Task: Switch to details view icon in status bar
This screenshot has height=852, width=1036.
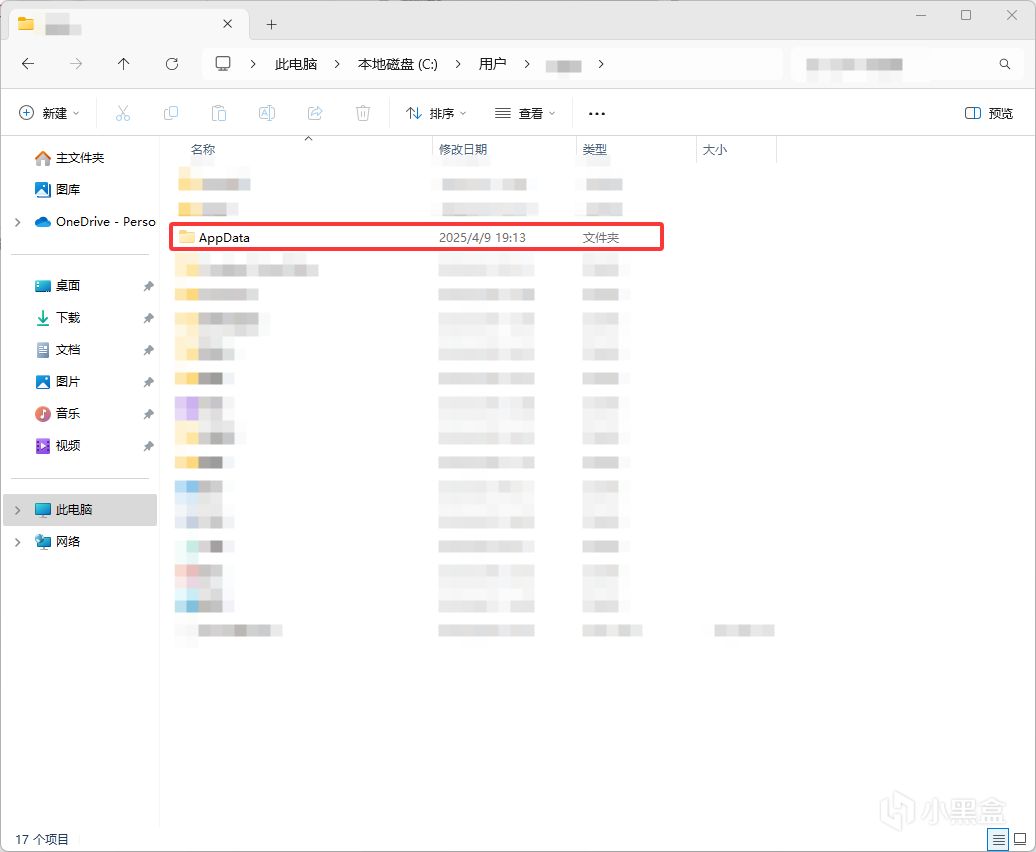Action: pyautogui.click(x=998, y=839)
